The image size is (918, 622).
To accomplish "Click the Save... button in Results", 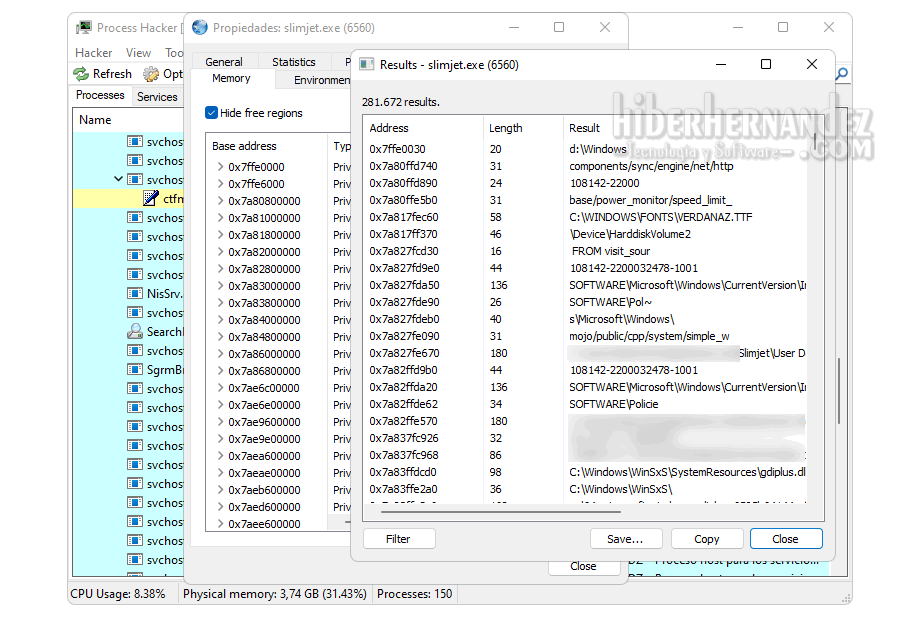I will point(626,539).
